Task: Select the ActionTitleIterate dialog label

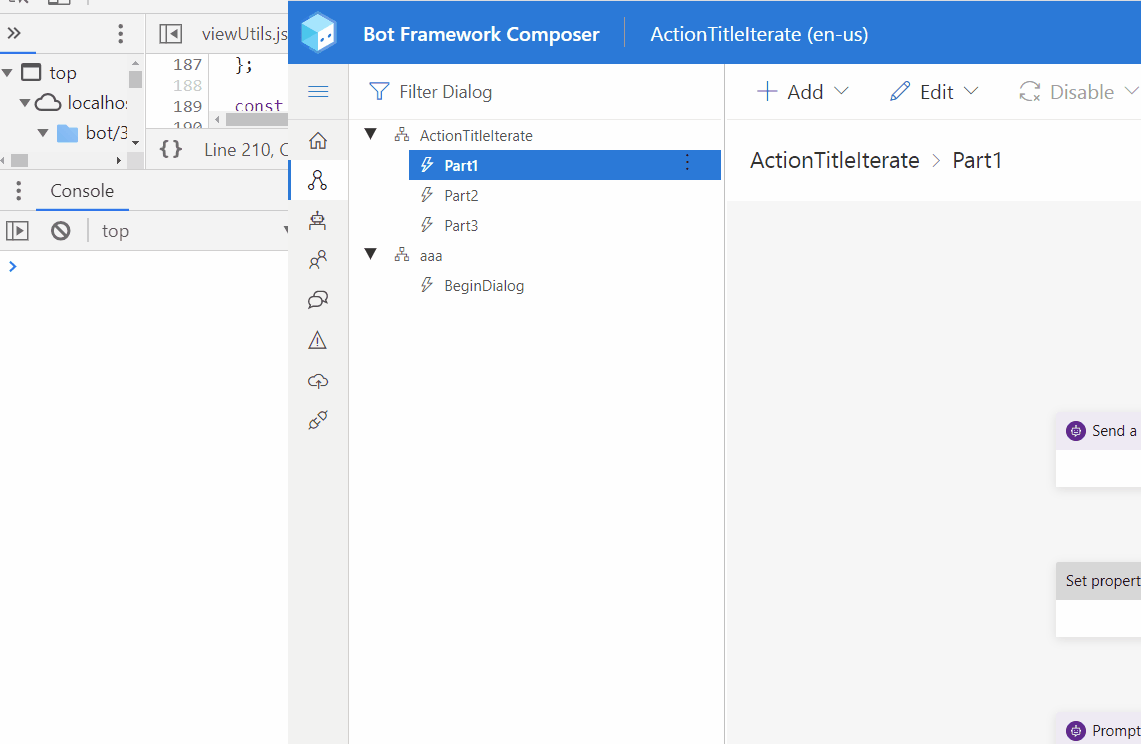Action: point(476,135)
